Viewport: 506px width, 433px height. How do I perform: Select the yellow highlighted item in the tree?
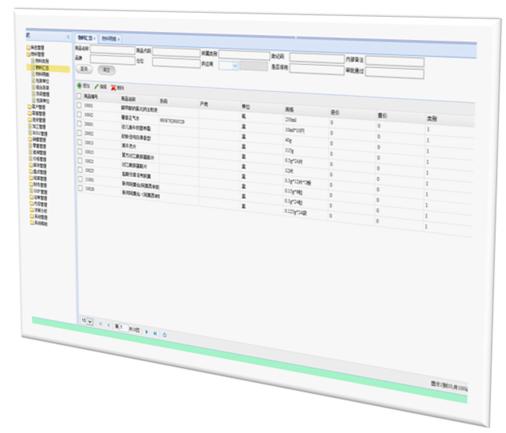point(49,68)
